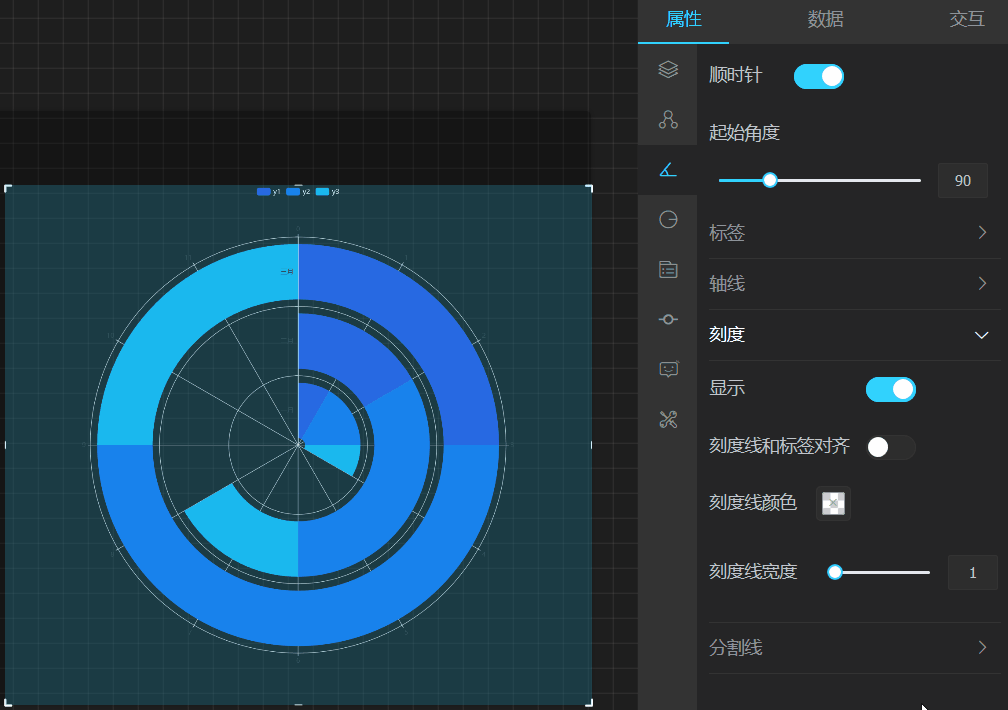Switch to the 交互 tab

tap(967, 19)
